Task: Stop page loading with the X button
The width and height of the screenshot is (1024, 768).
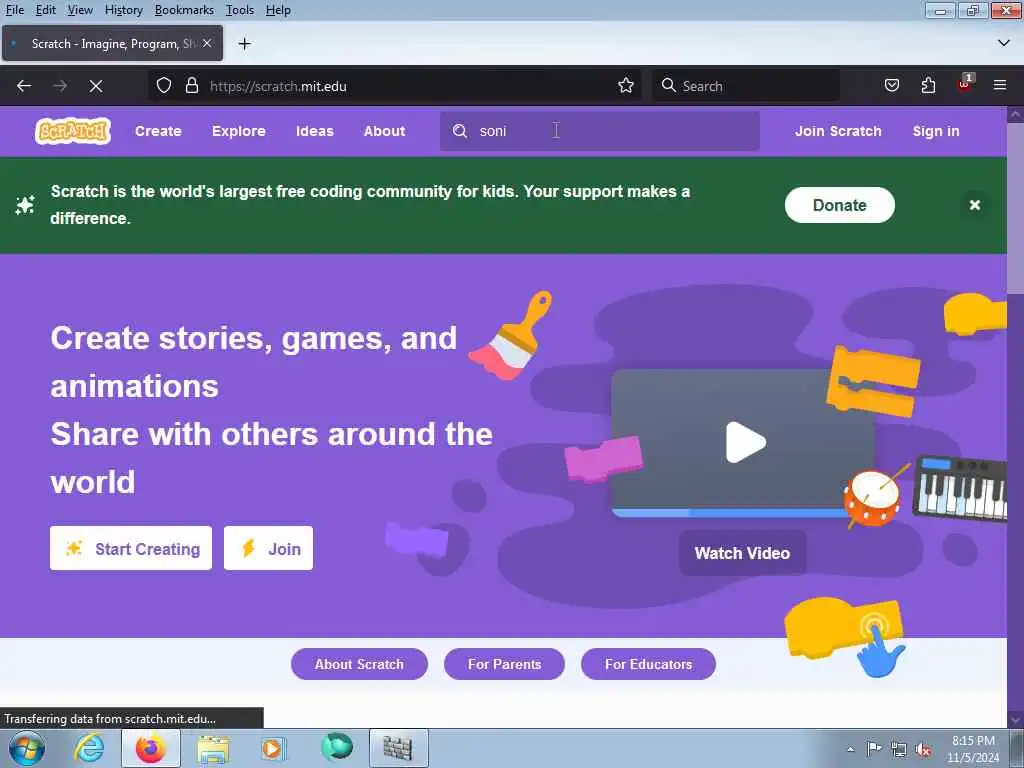Action: pyautogui.click(x=96, y=86)
